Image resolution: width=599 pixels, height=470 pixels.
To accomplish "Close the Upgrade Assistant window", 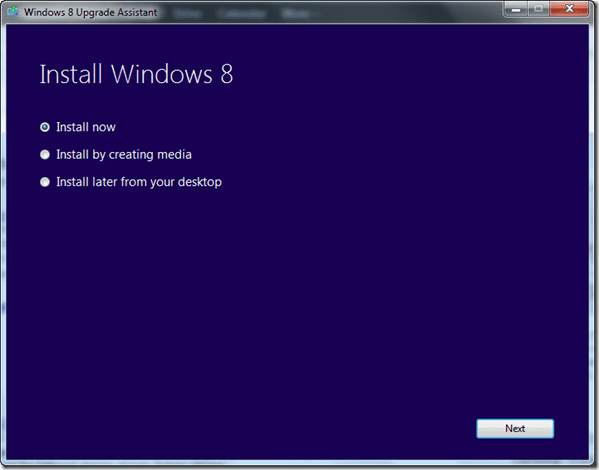I will 569,9.
